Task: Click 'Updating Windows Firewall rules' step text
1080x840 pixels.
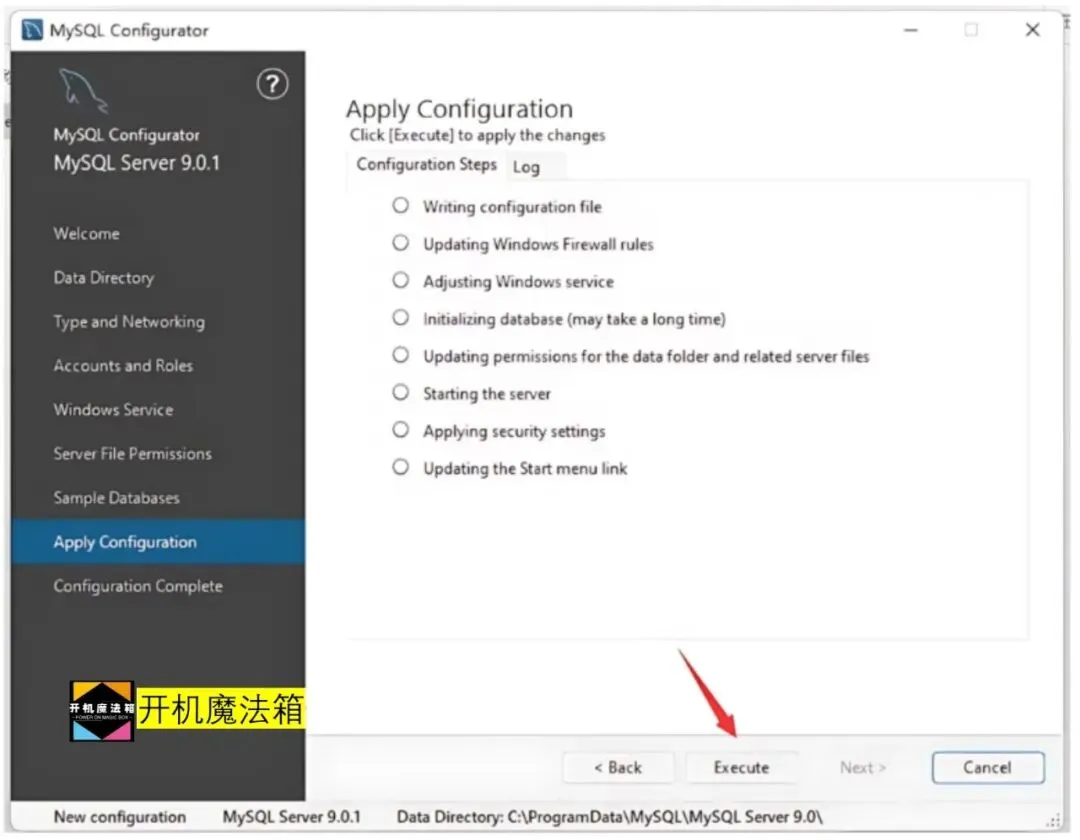Action: tap(538, 244)
